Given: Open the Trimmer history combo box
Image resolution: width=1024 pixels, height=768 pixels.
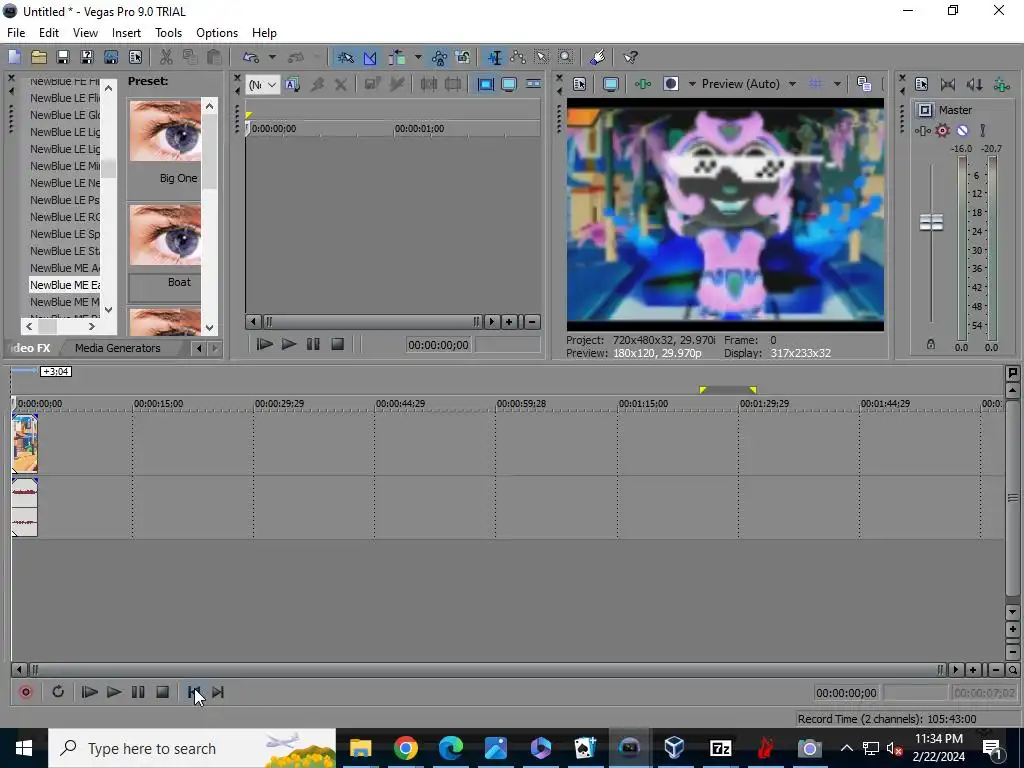Looking at the screenshot, I should (263, 84).
